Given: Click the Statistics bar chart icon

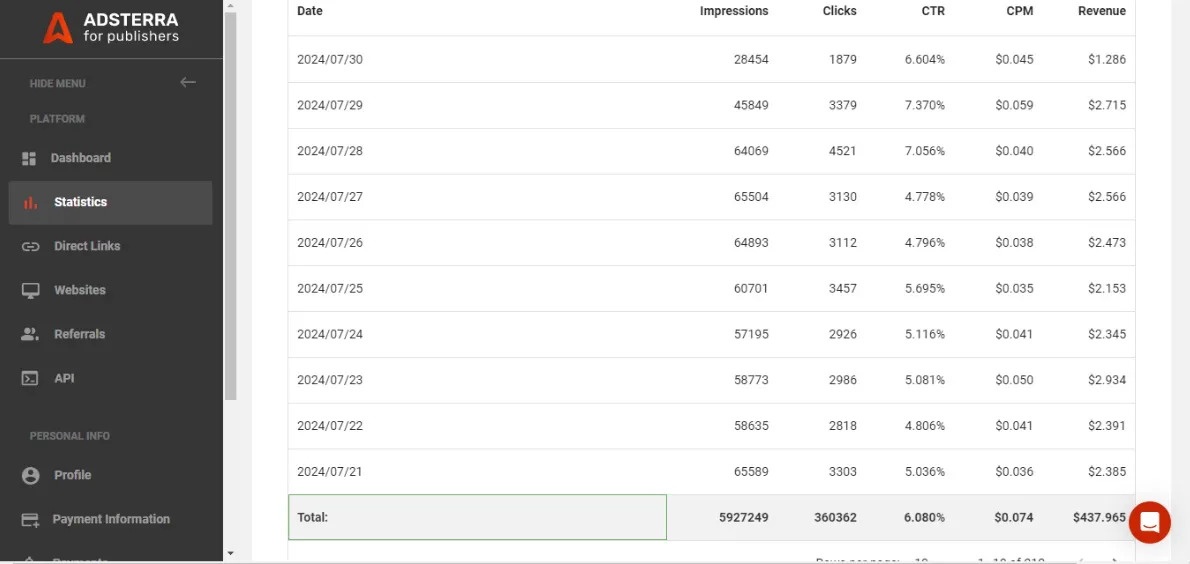Looking at the screenshot, I should click(30, 202).
